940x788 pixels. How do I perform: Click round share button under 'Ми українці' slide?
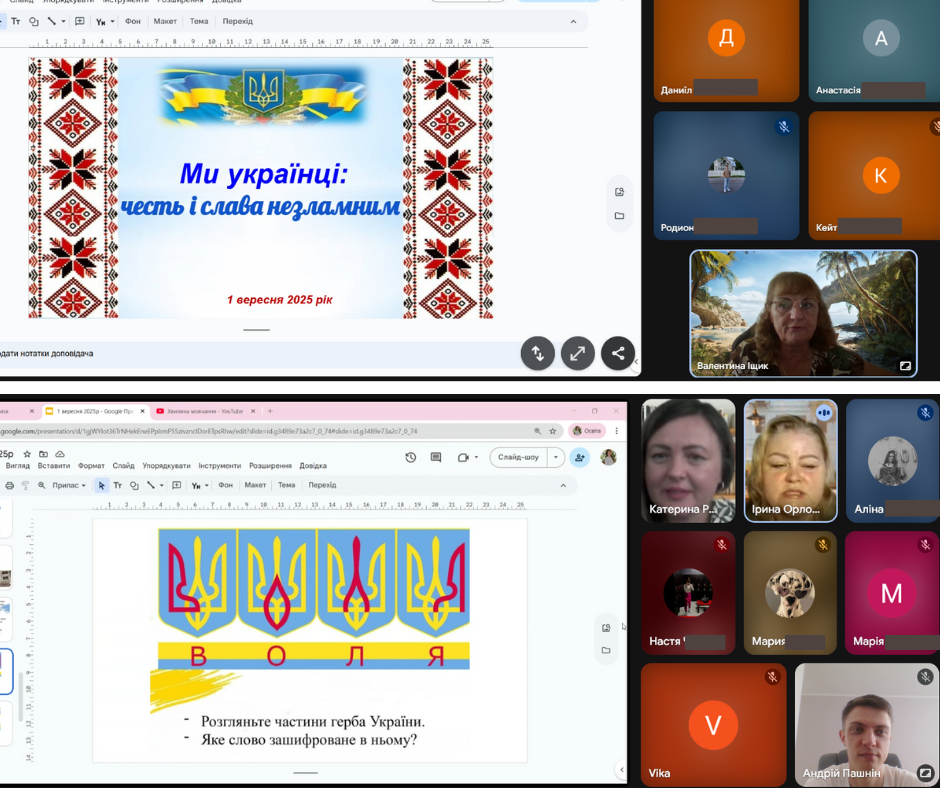point(617,353)
